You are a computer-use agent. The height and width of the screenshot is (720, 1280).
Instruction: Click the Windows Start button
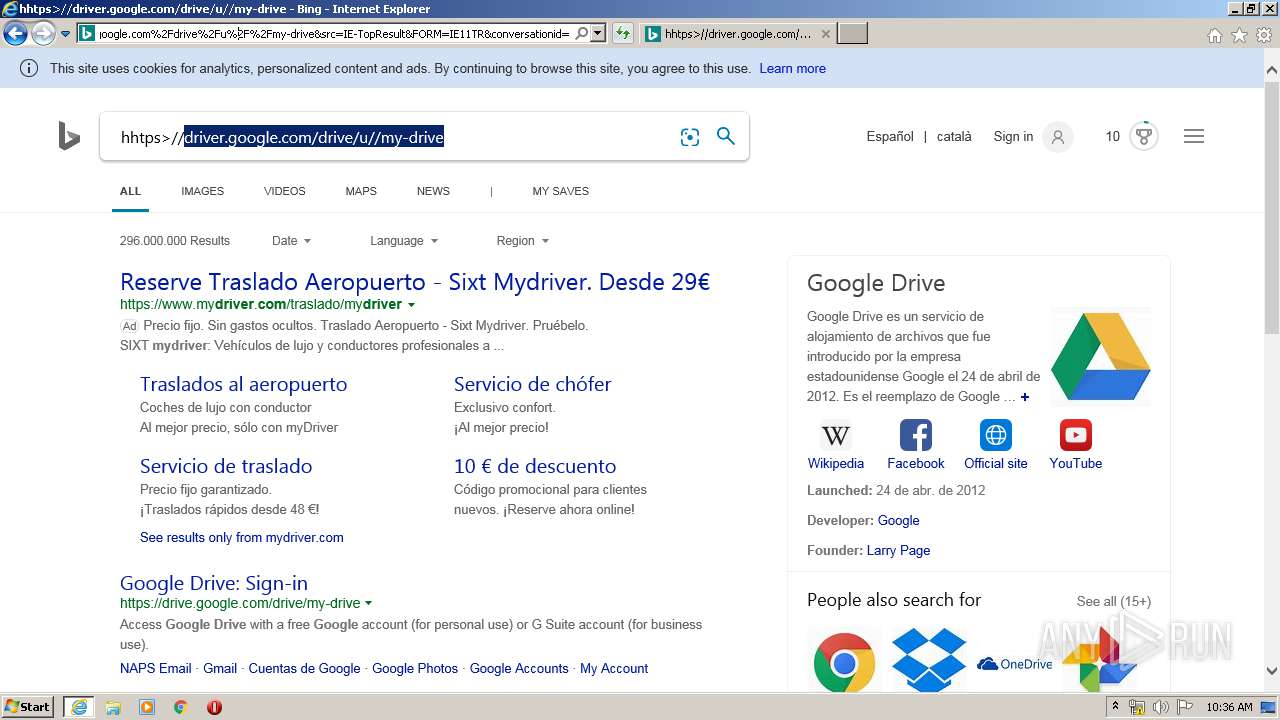(x=28, y=707)
